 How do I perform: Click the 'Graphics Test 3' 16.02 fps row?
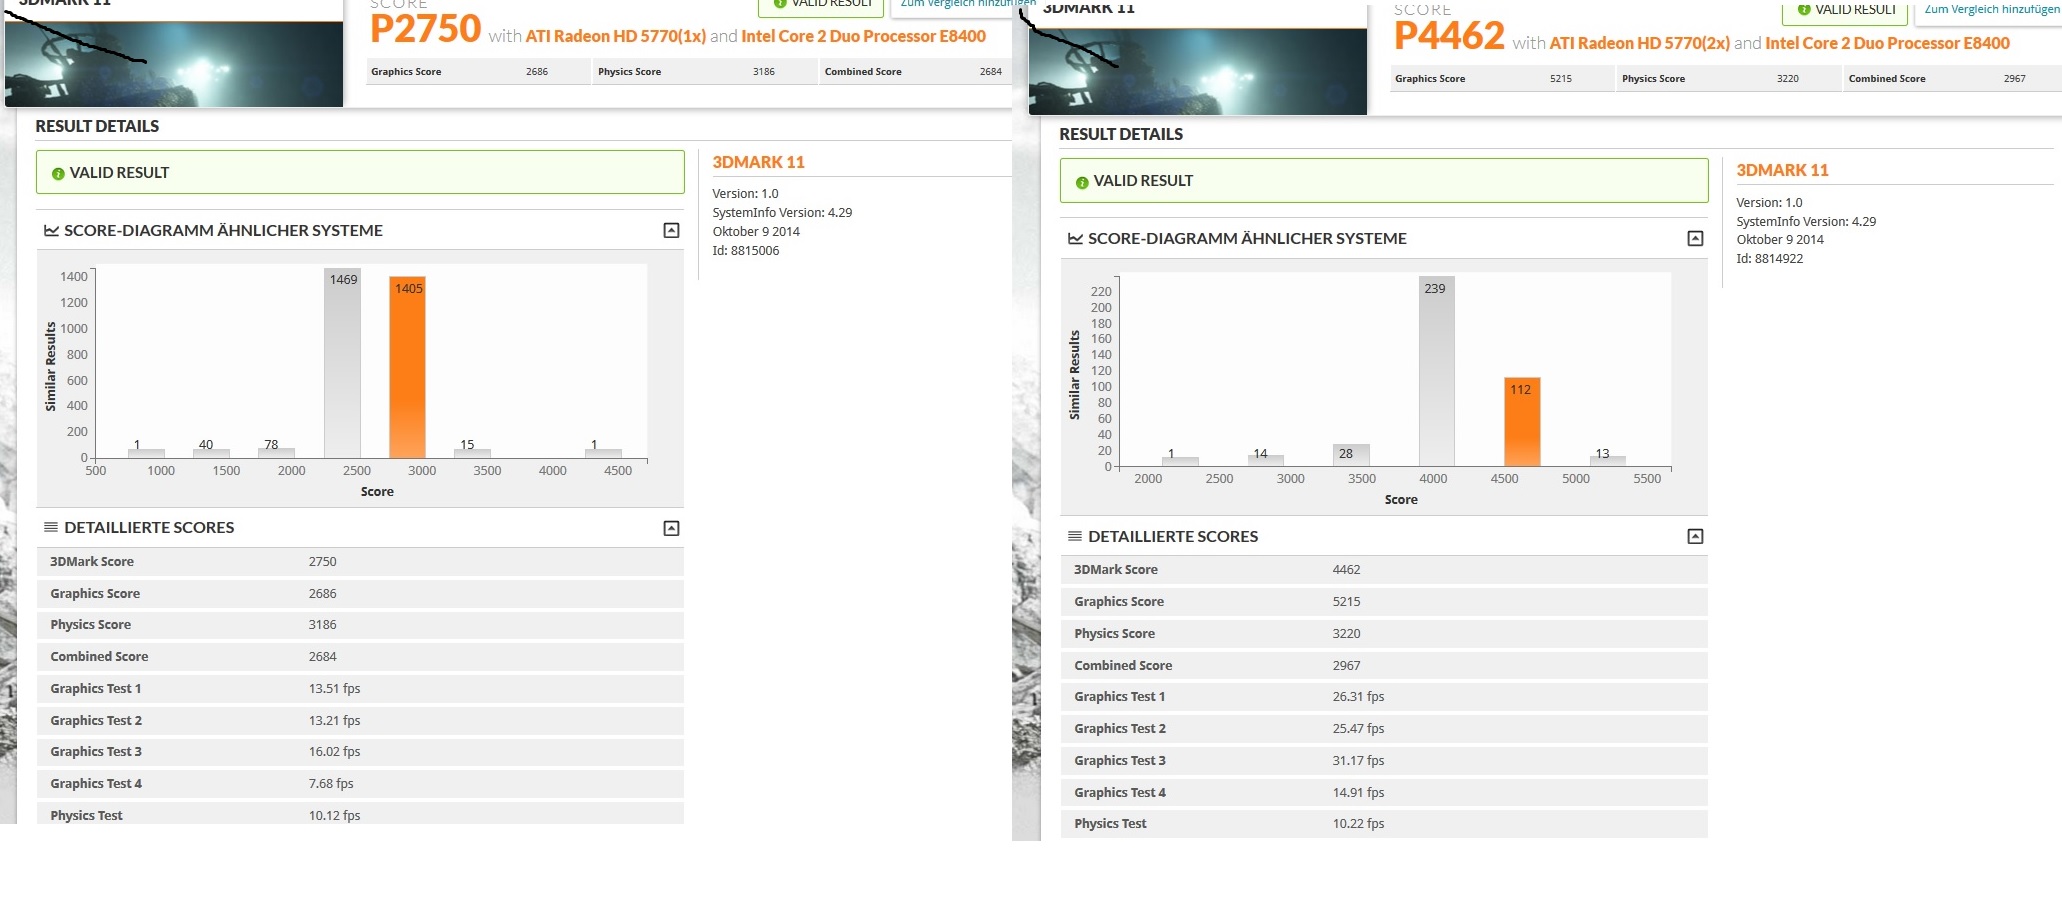(360, 752)
